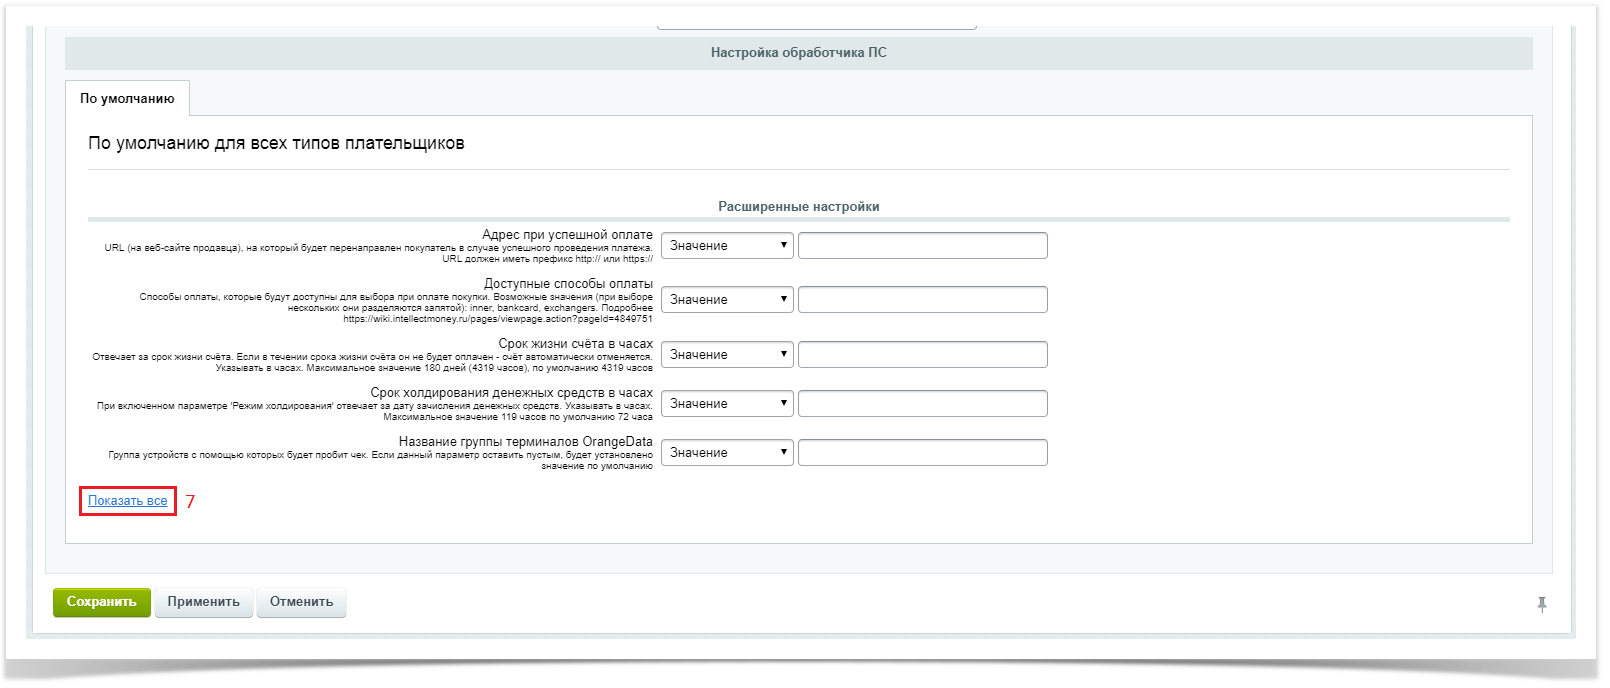Focus the OrangeData terminal group name field

pyautogui.click(x=922, y=453)
